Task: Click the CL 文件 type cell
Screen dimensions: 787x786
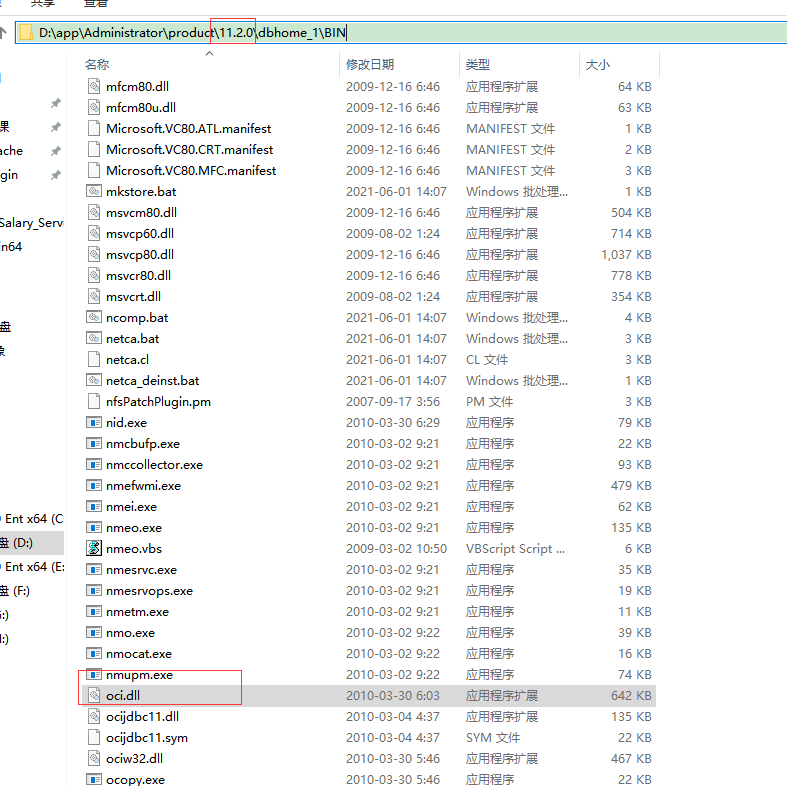Action: pyautogui.click(x=487, y=359)
